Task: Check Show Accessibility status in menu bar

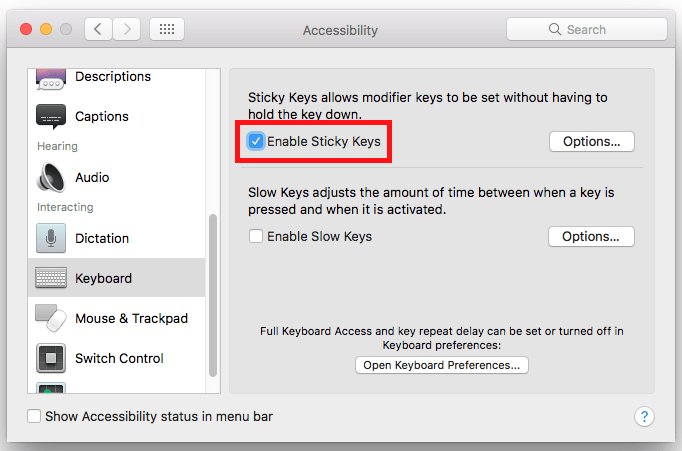Action: coord(34,416)
